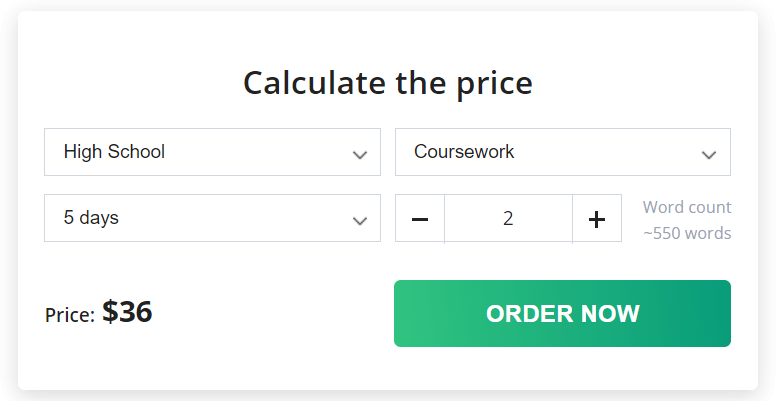Click the plus icon to add pages
Image resolution: width=777 pixels, height=401 pixels.
tap(597, 219)
